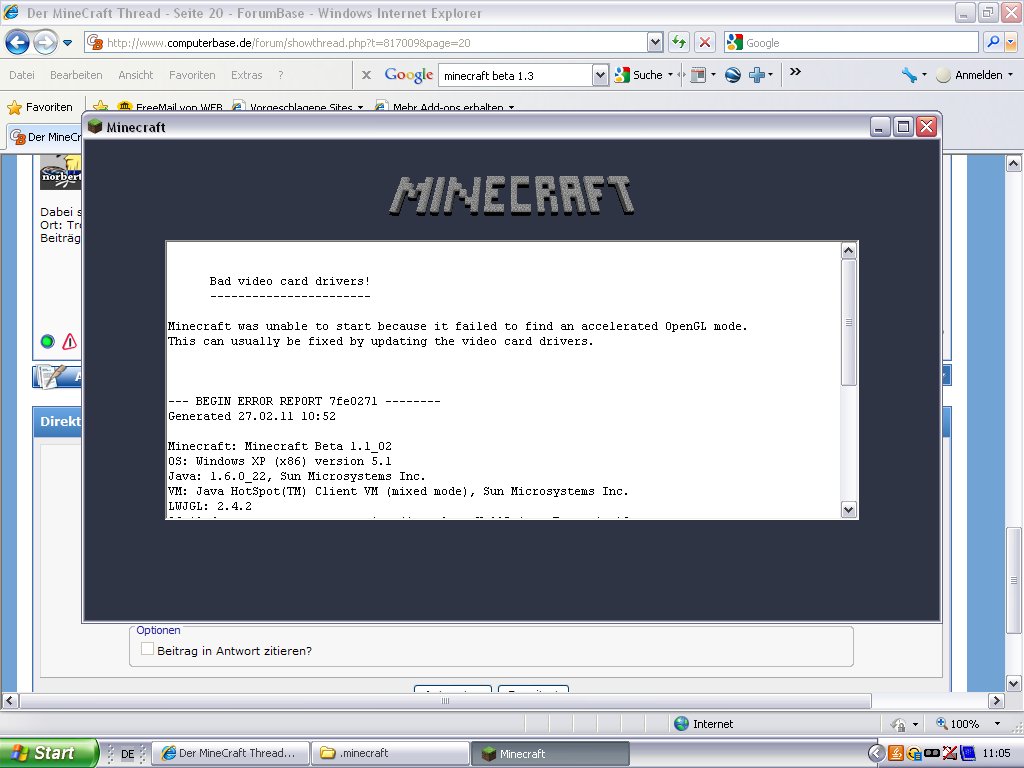Click the blue plus share icon
Screen dimensions: 1024x768
pyautogui.click(x=757, y=75)
